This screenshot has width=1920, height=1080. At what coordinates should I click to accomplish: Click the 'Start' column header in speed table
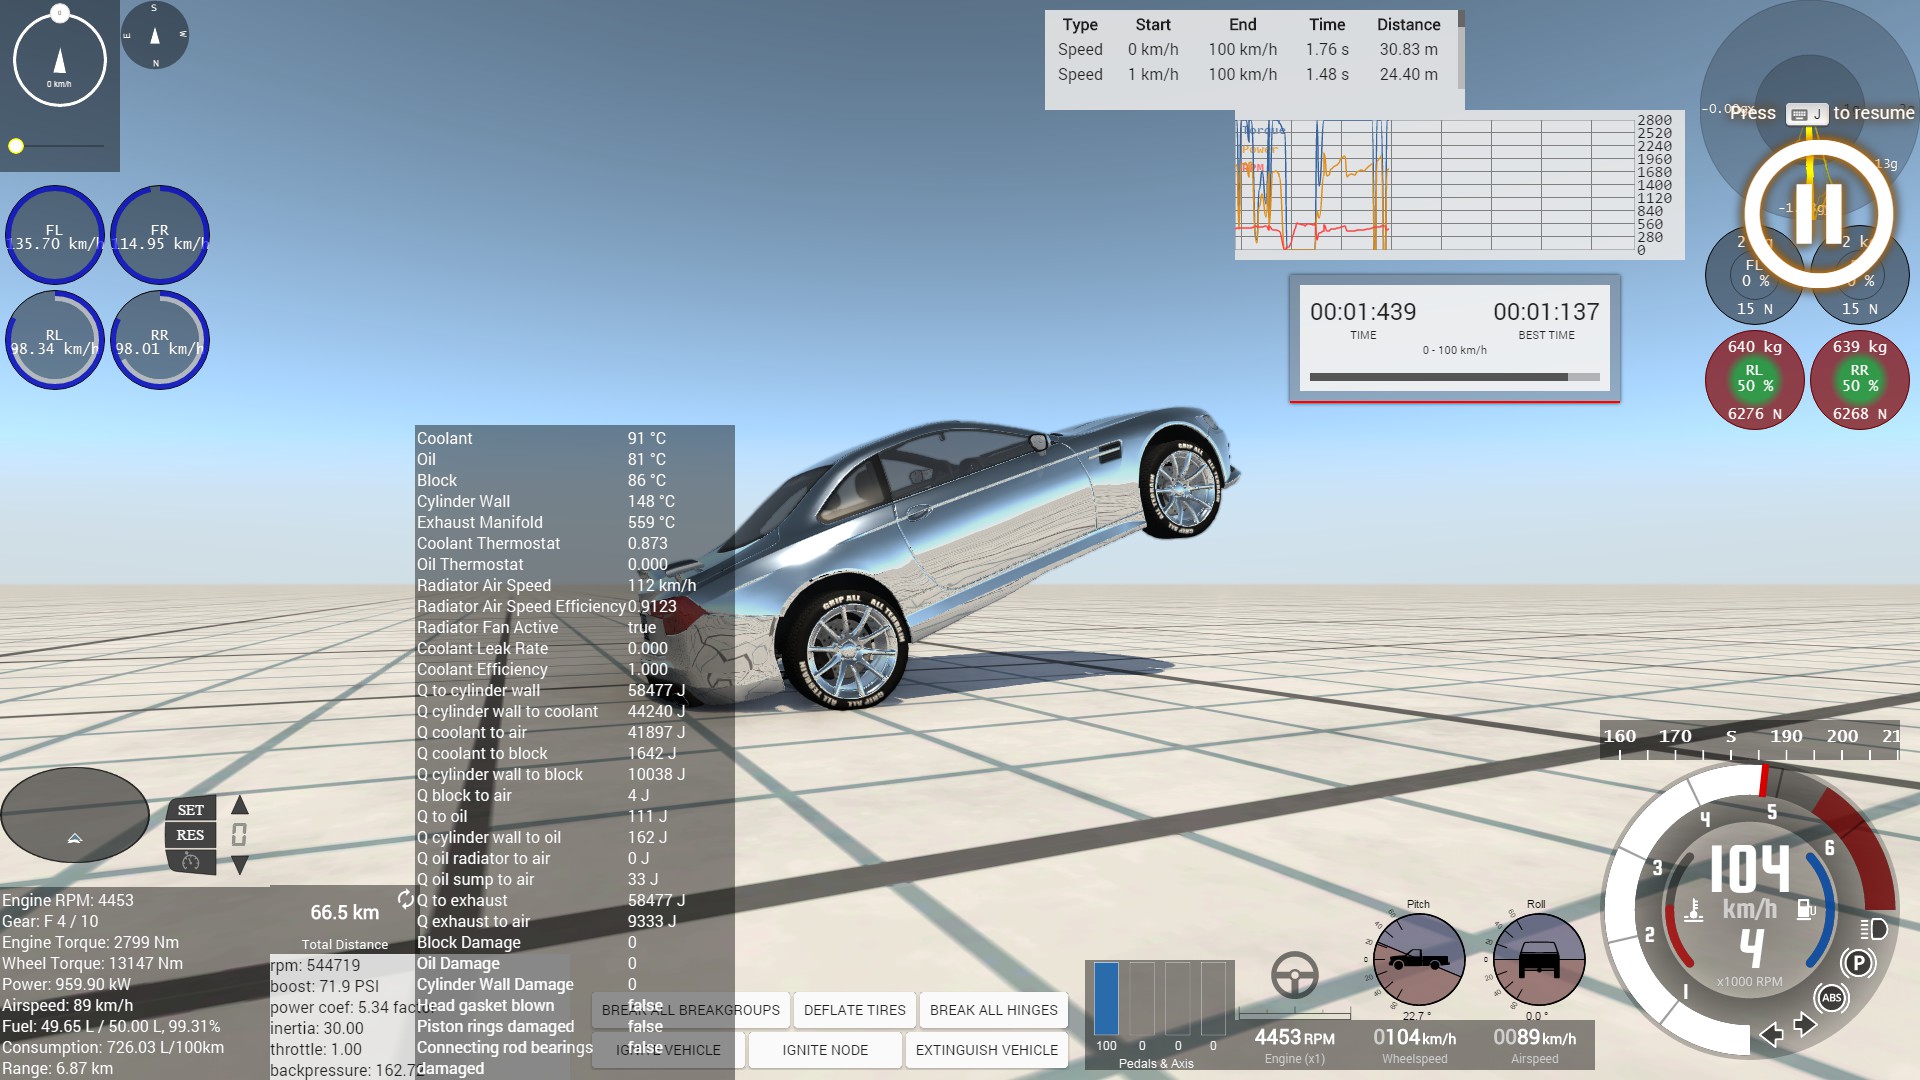[x=1153, y=25]
